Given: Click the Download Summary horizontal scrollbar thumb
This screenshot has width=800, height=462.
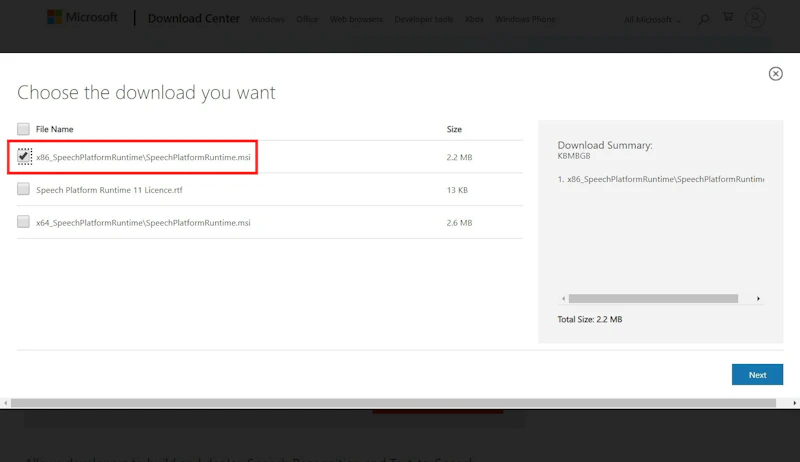Looking at the screenshot, I should [653, 299].
